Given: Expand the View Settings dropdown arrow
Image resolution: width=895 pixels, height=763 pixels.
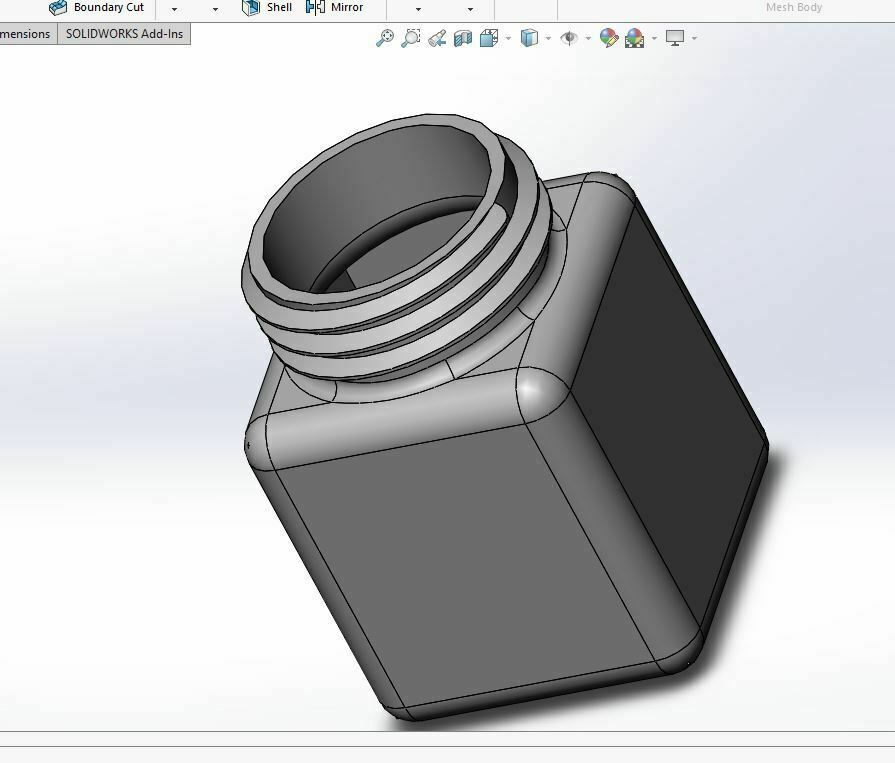Looking at the screenshot, I should (x=694, y=39).
